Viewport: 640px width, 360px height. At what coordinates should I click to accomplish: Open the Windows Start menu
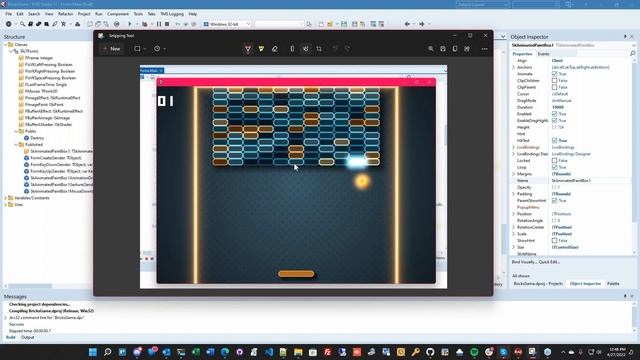pyautogui.click(x=93, y=352)
